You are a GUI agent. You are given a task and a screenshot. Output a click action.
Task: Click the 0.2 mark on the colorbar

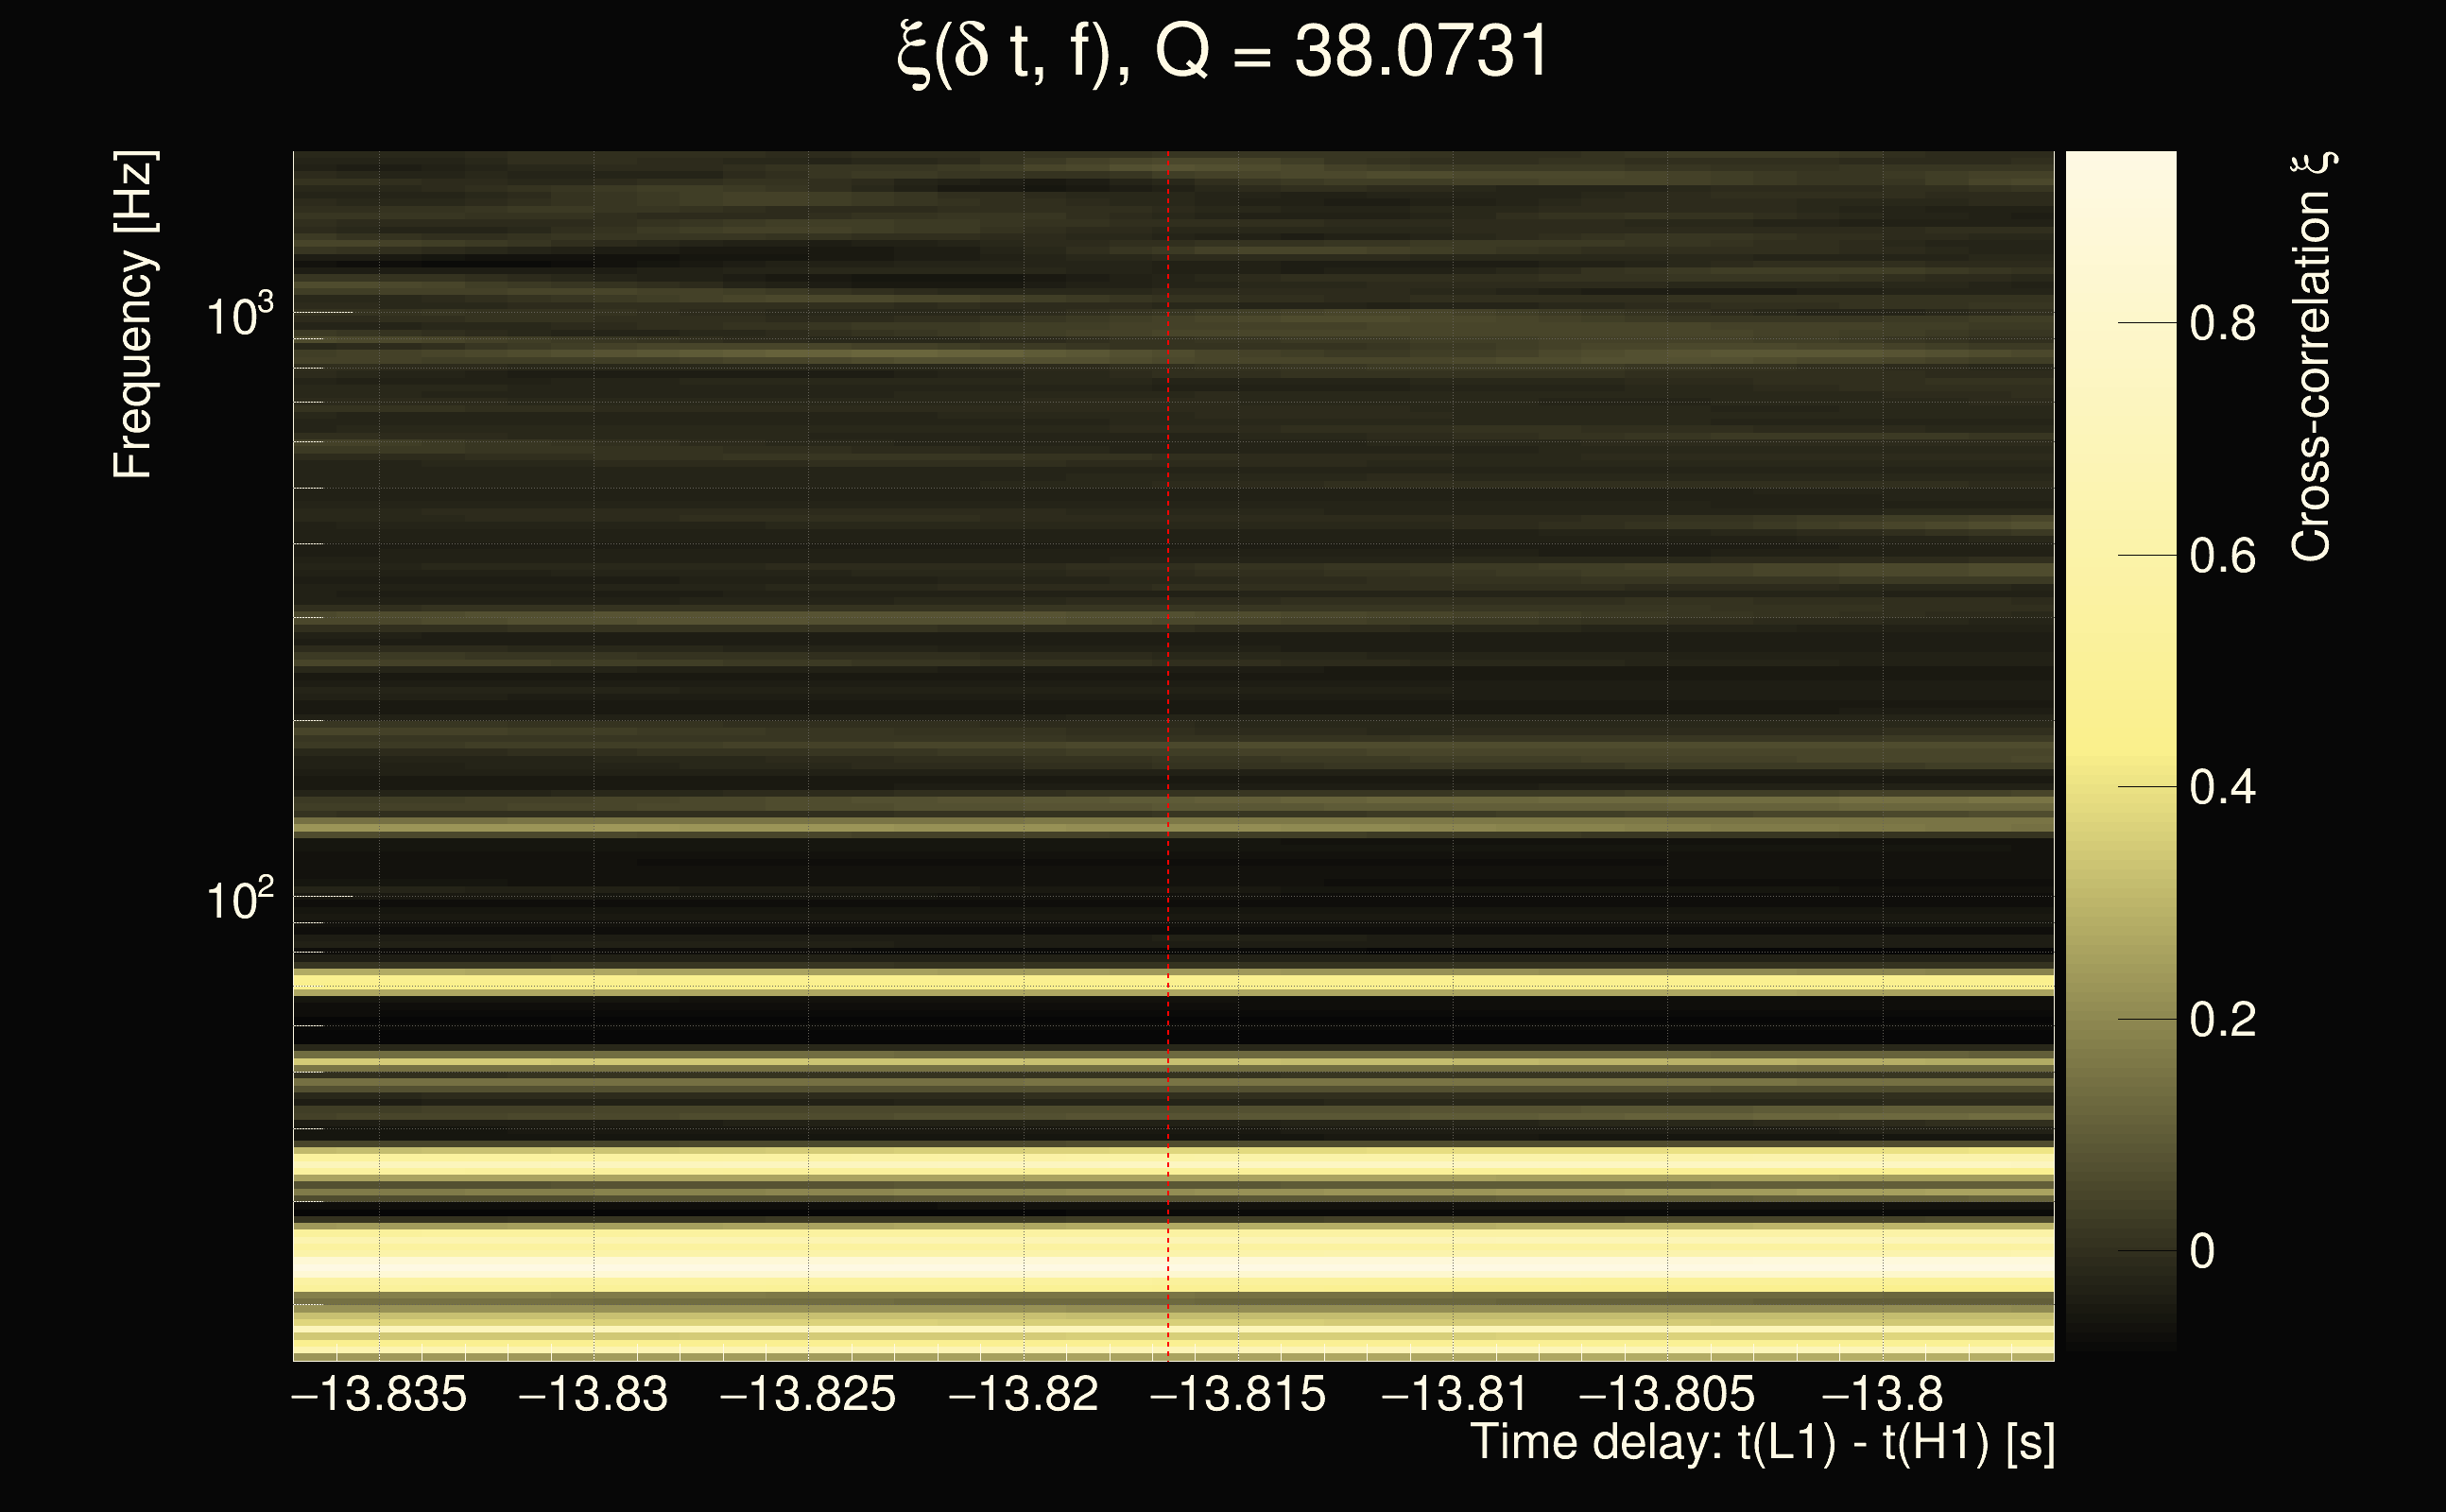coord(2222,1020)
